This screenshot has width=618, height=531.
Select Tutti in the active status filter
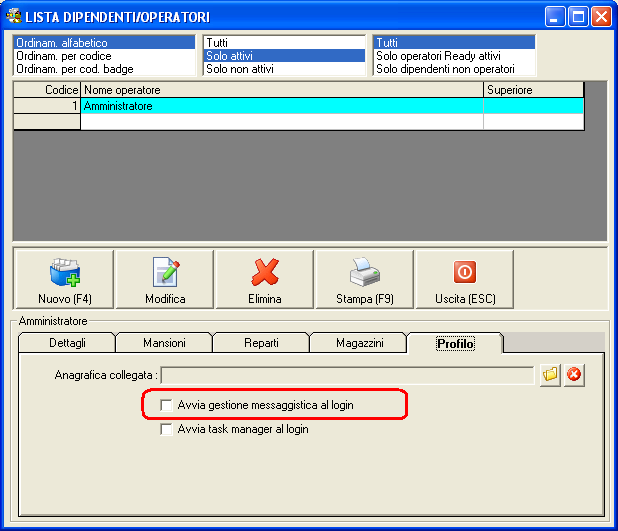284,43
